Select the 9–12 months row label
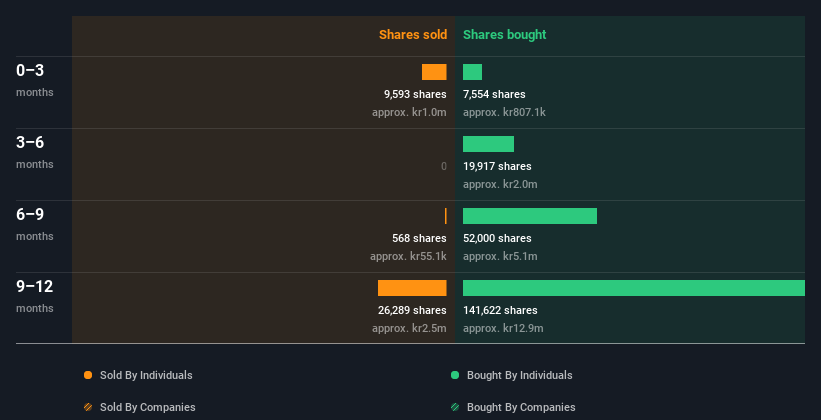Screen dimensions: 821x420 point(35,296)
